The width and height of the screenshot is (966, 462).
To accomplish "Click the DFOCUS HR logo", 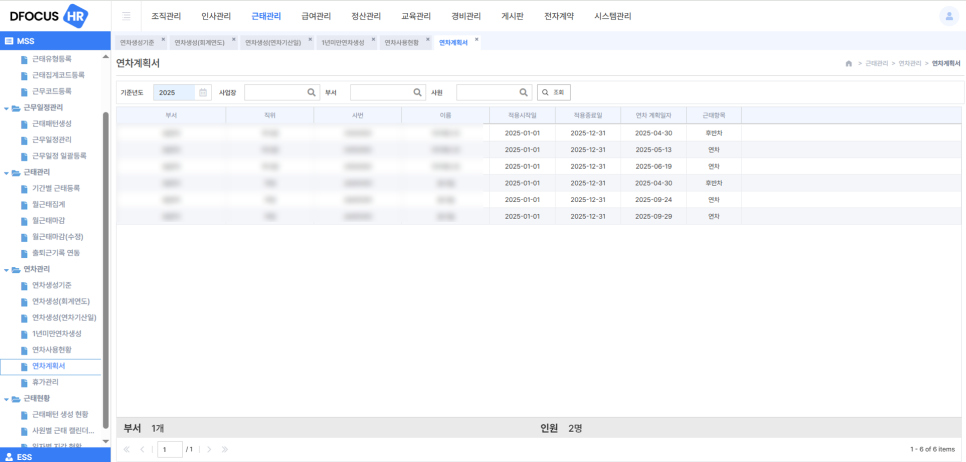I will 49,16.
